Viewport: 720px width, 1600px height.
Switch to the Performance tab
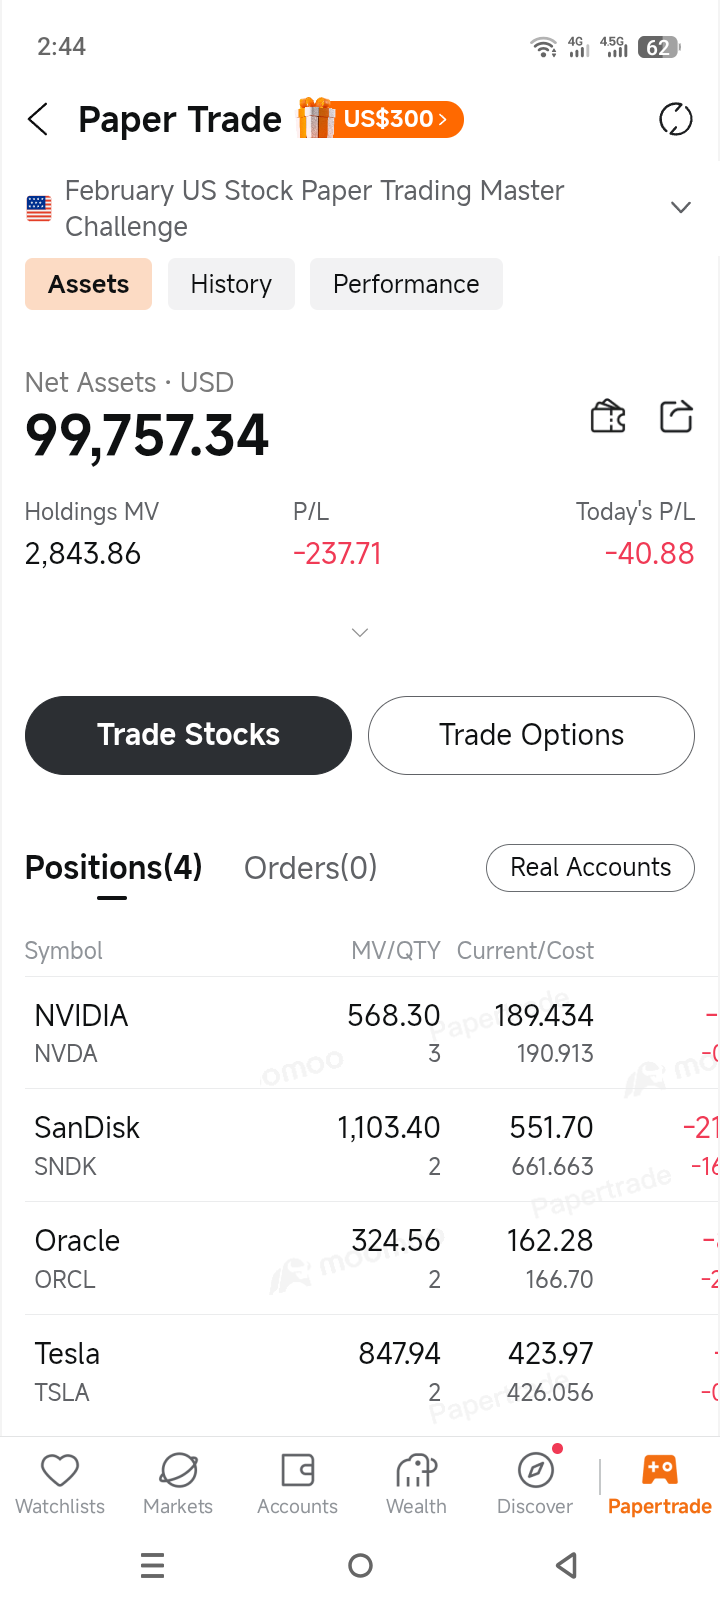(406, 284)
